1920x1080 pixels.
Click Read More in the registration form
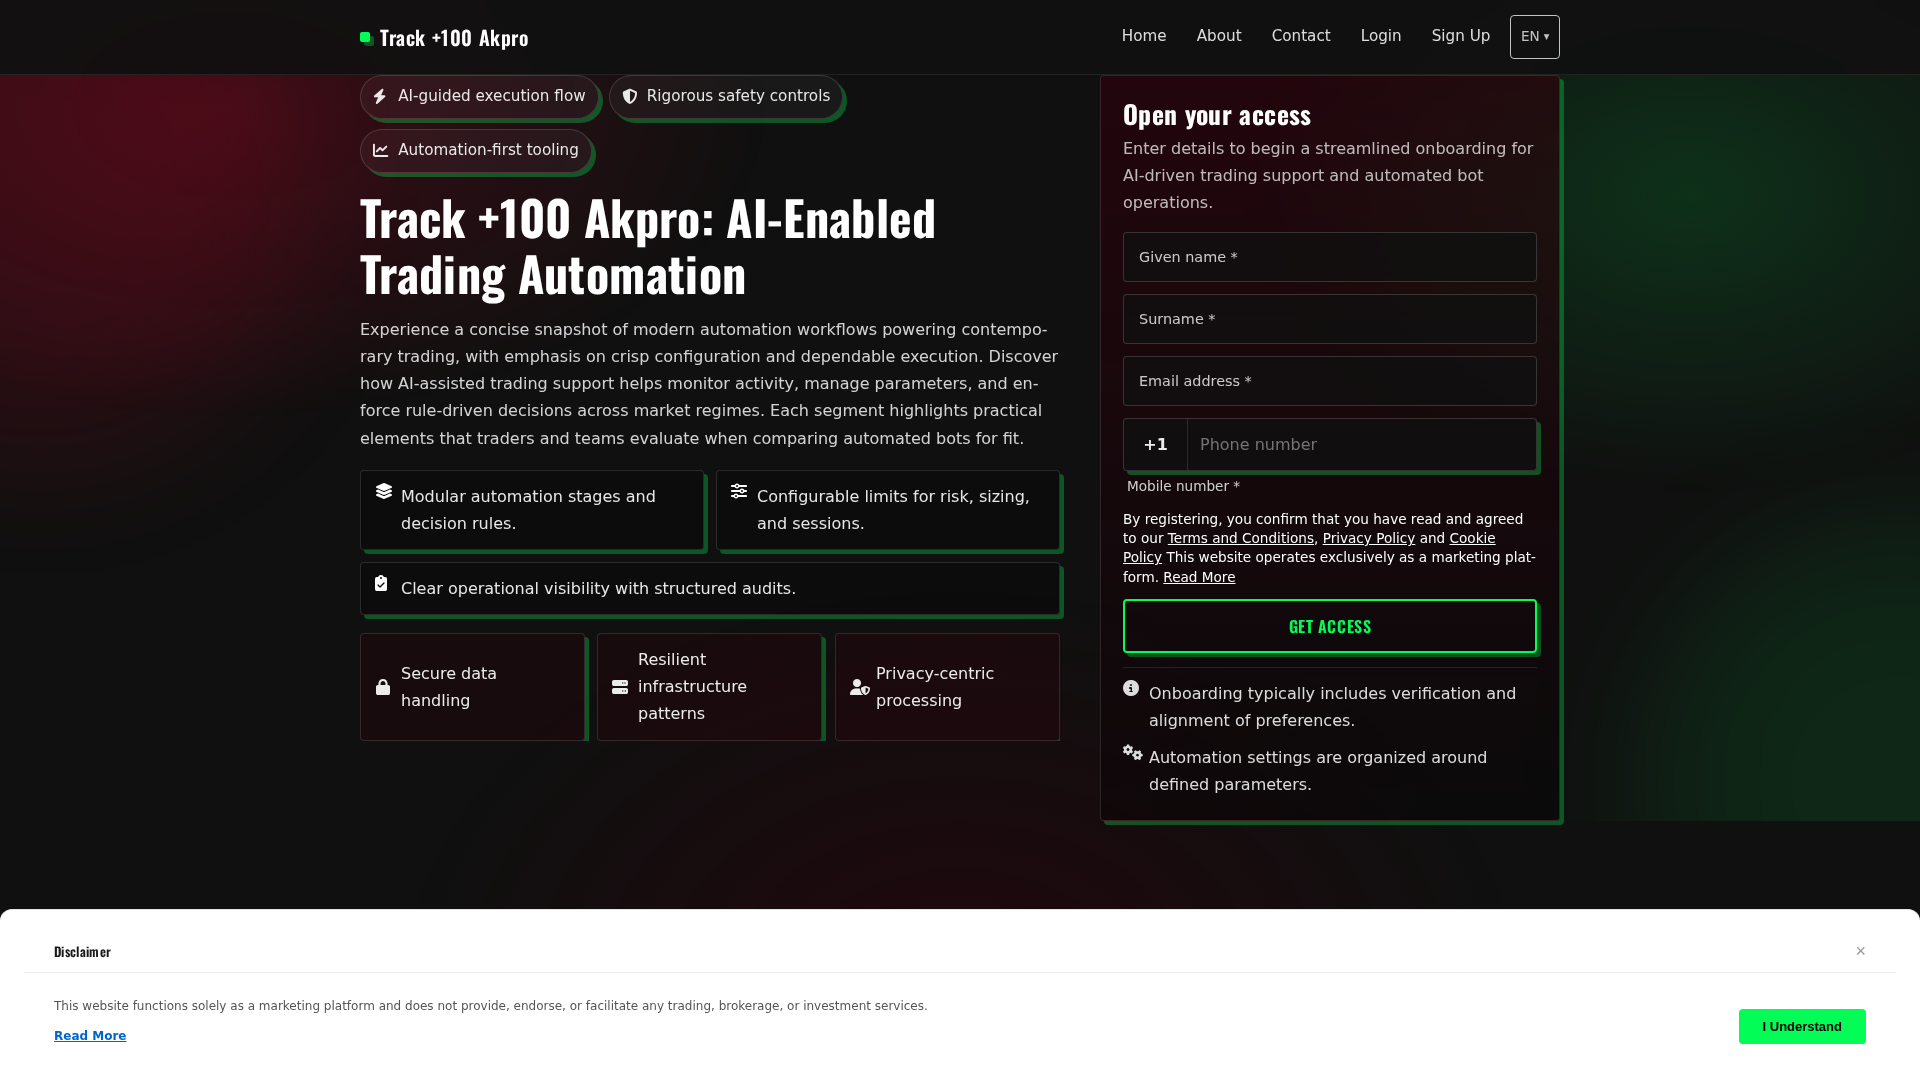pyautogui.click(x=1199, y=577)
